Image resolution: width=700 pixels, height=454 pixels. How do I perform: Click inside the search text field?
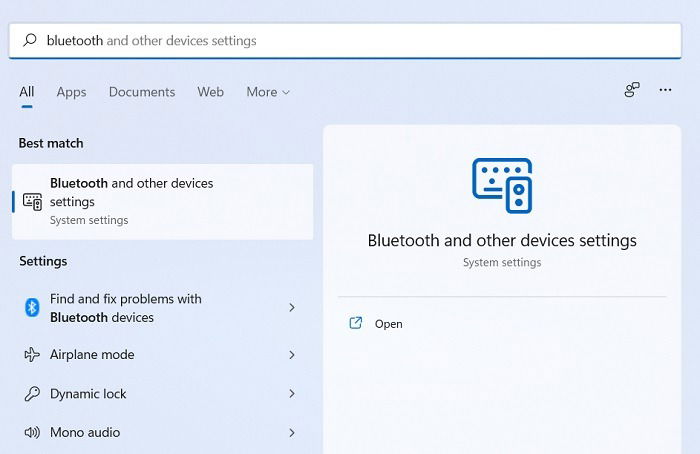[345, 41]
